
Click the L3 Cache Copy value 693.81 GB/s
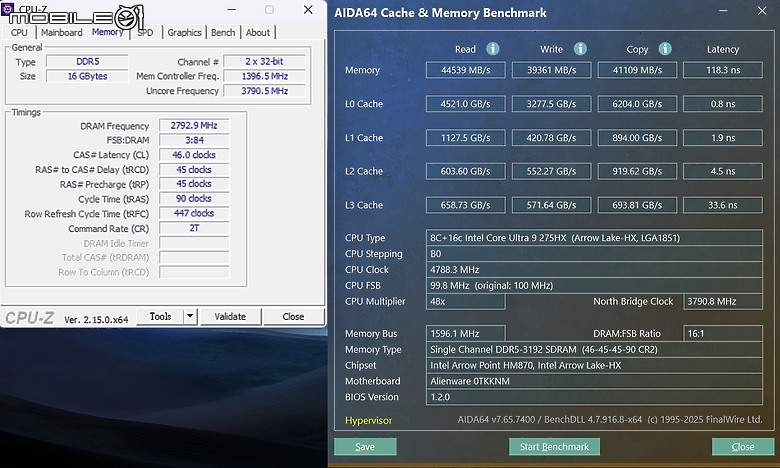click(637, 205)
